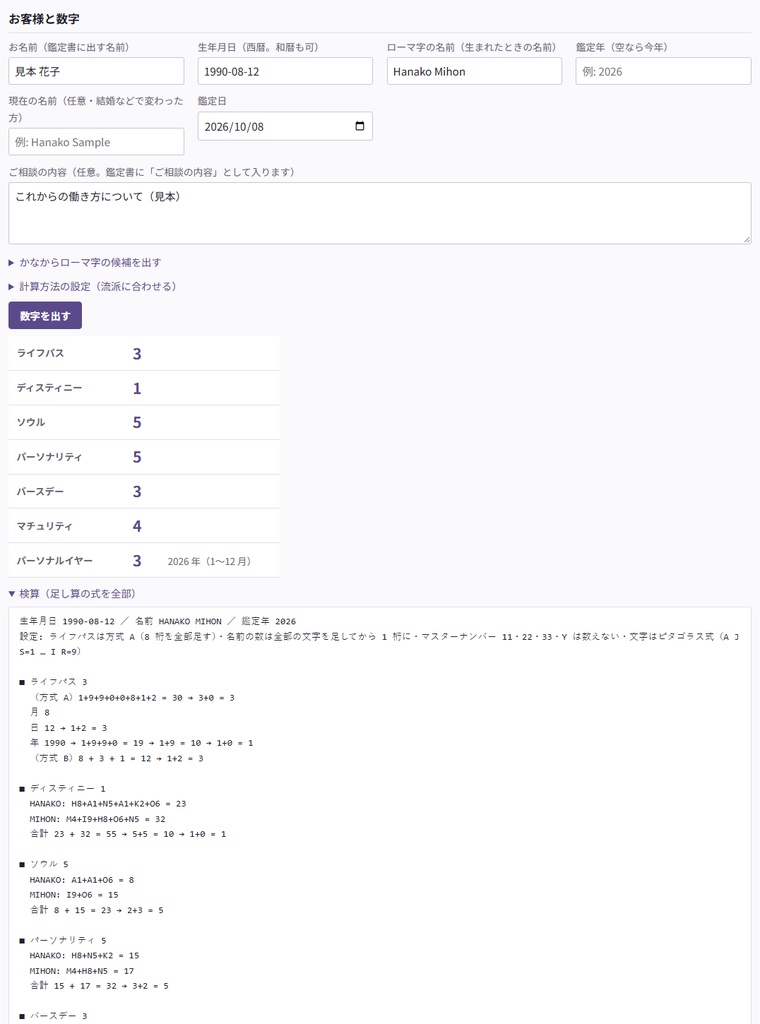Open the calendar picker icon in 鑑定日 field
Screen dimensions: 760x1024
point(359,126)
